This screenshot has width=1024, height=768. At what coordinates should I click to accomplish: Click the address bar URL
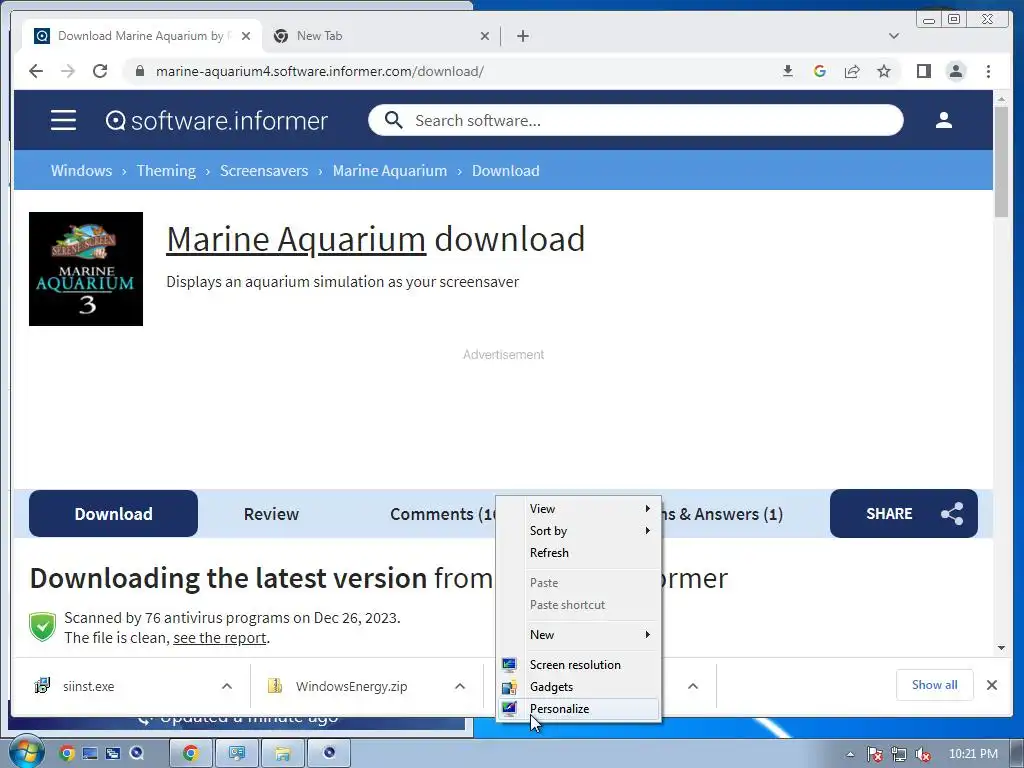click(320, 71)
